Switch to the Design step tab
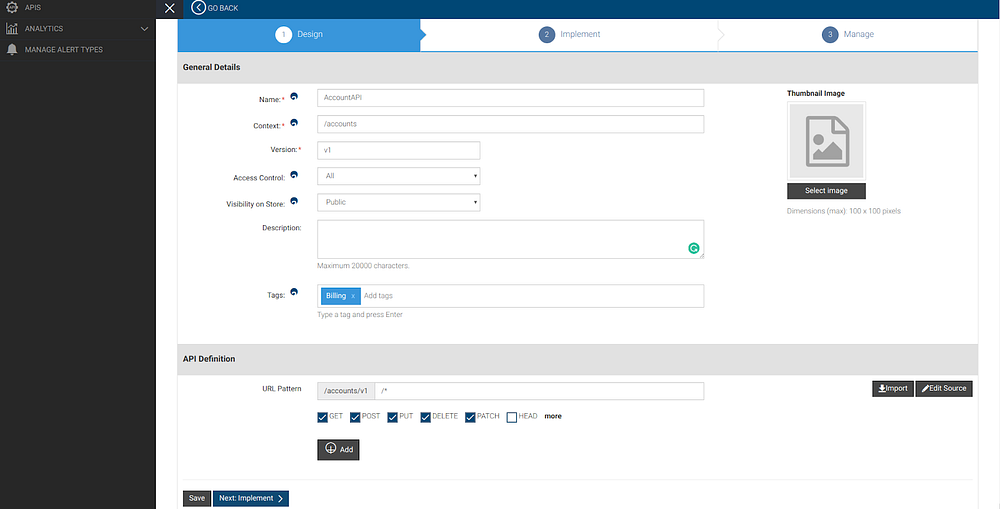 pyautogui.click(x=298, y=34)
